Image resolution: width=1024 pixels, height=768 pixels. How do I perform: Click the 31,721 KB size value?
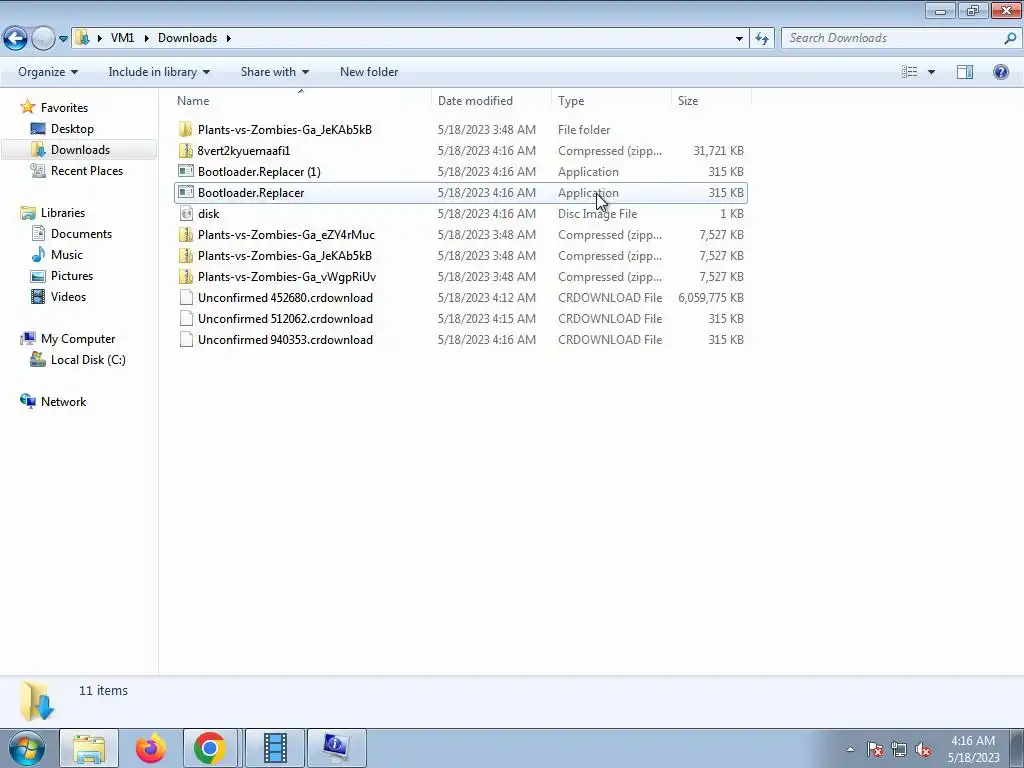718,151
